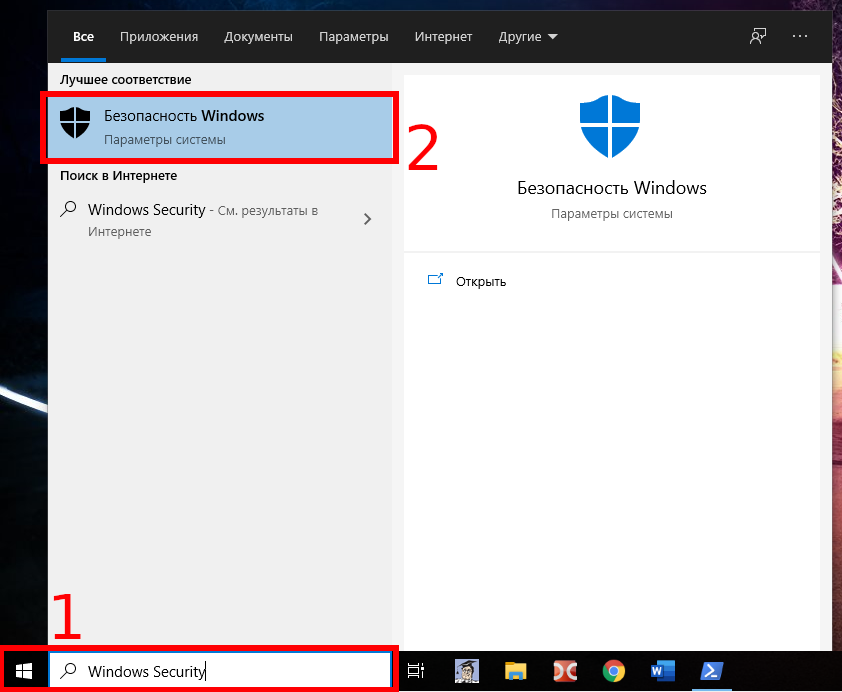This screenshot has height=692, width=842.
Task: Open the Windows Start menu
Action: coord(24,671)
